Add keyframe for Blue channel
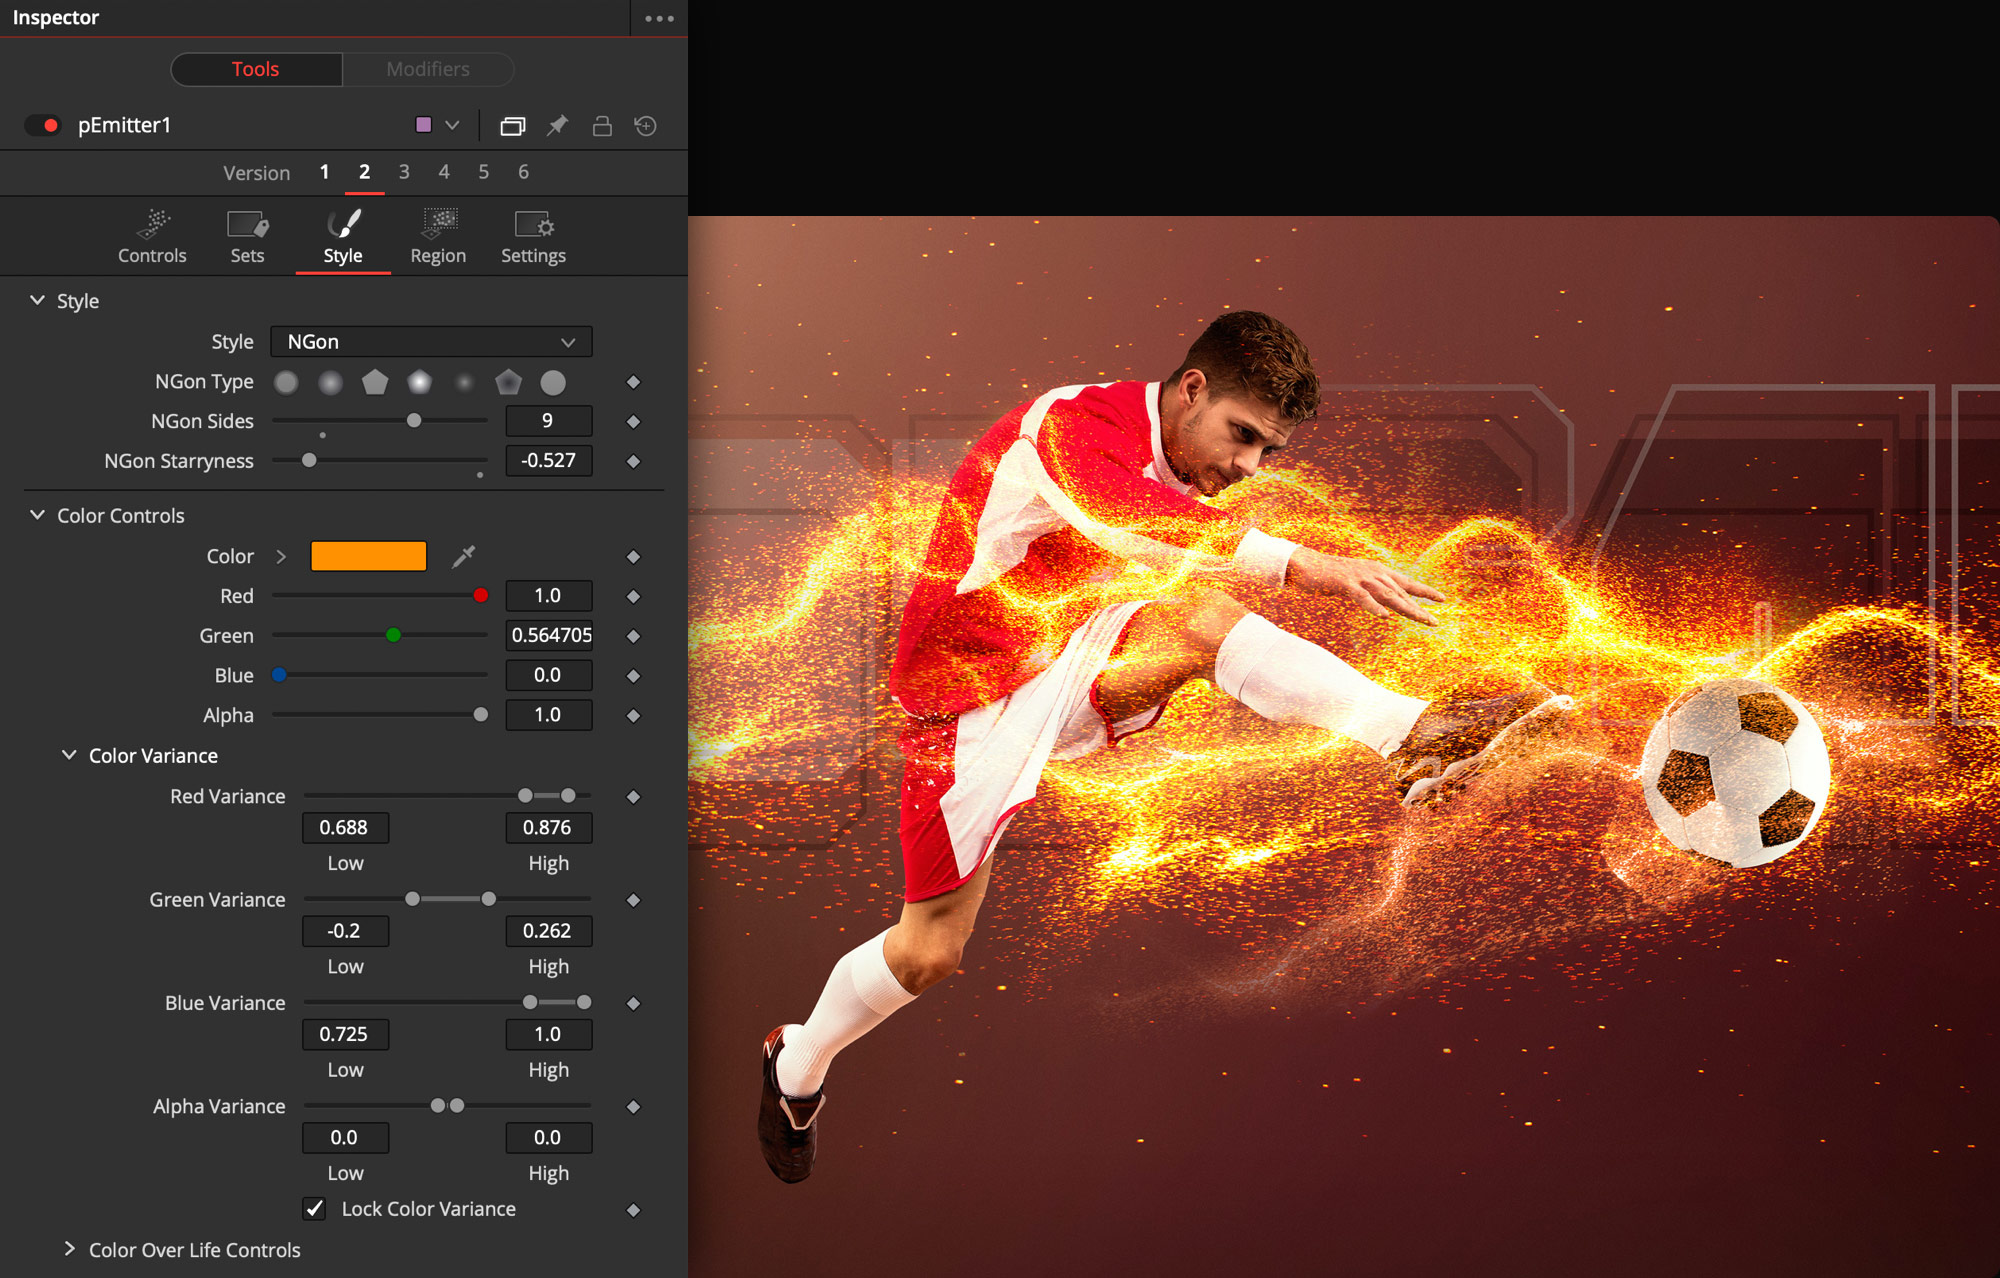This screenshot has width=2000, height=1278. pyautogui.click(x=633, y=676)
